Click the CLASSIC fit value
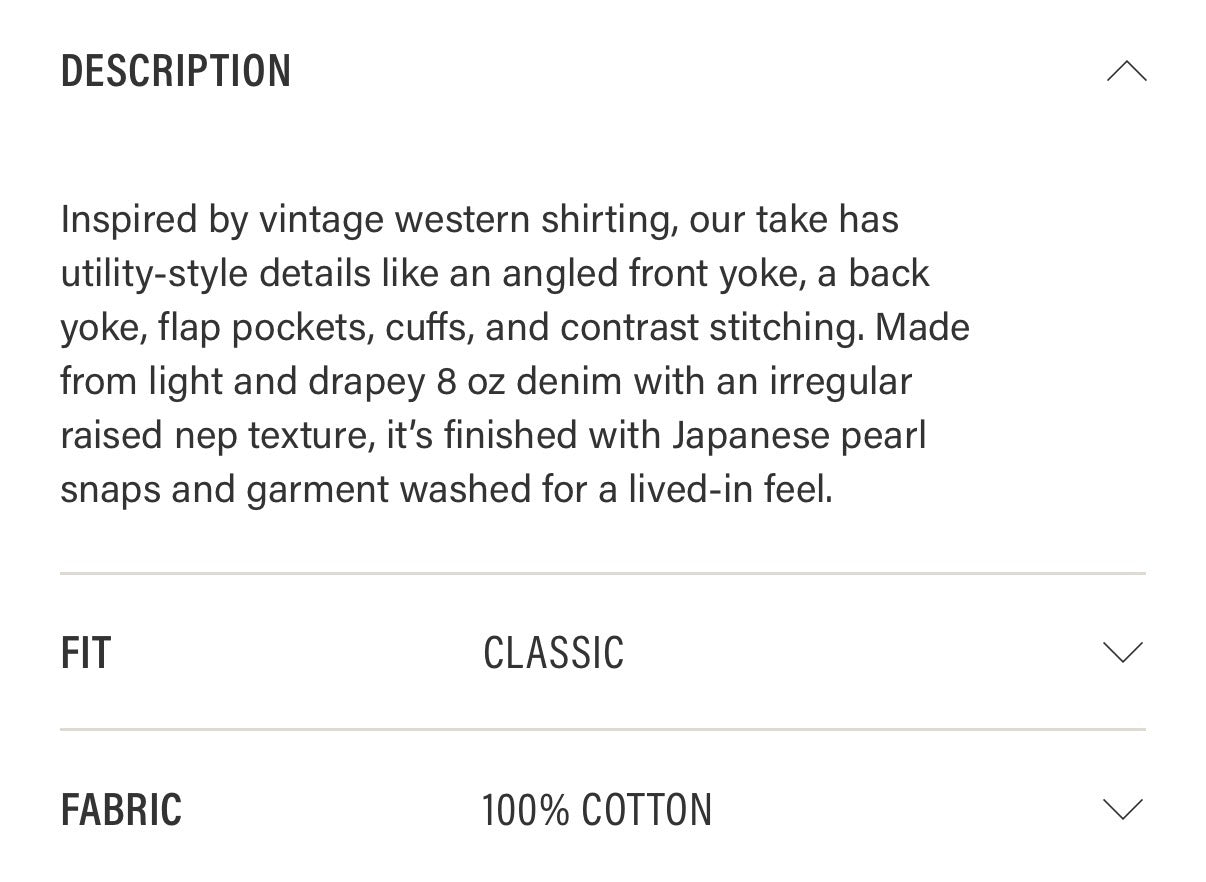Viewport: 1206px width, 882px height. pos(553,653)
